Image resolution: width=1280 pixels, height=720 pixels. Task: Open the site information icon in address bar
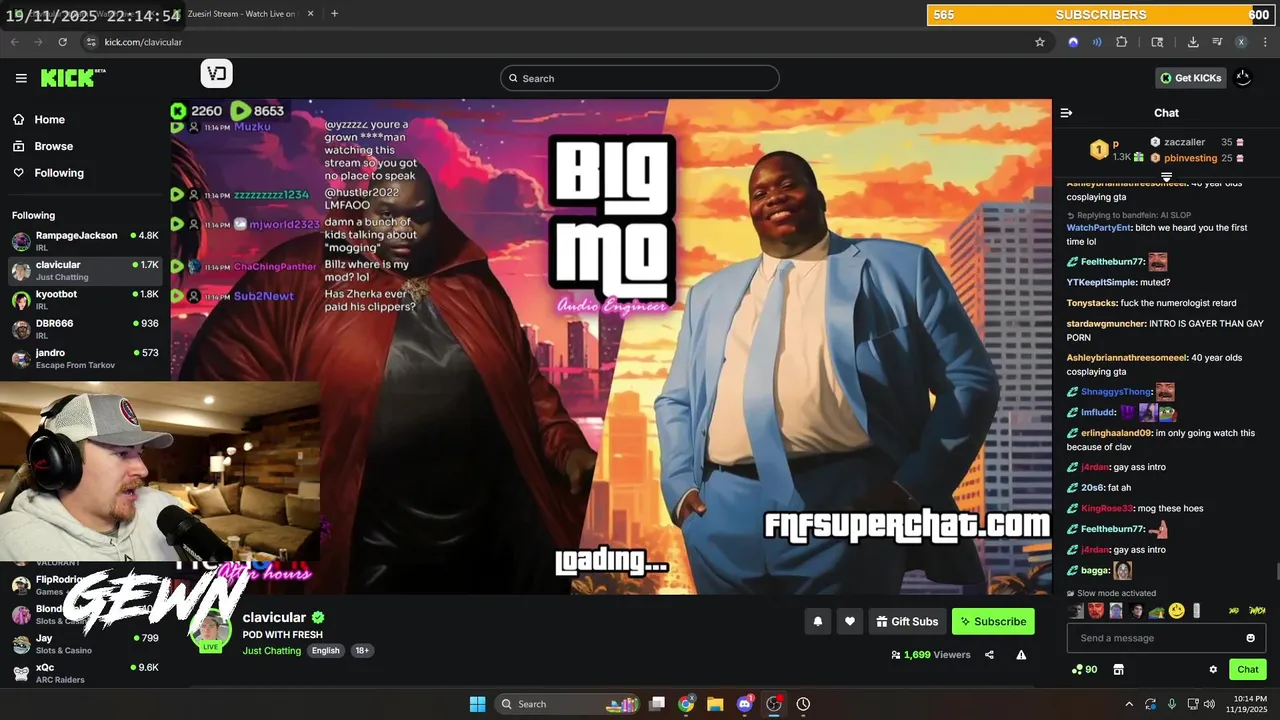pyautogui.click(x=91, y=42)
